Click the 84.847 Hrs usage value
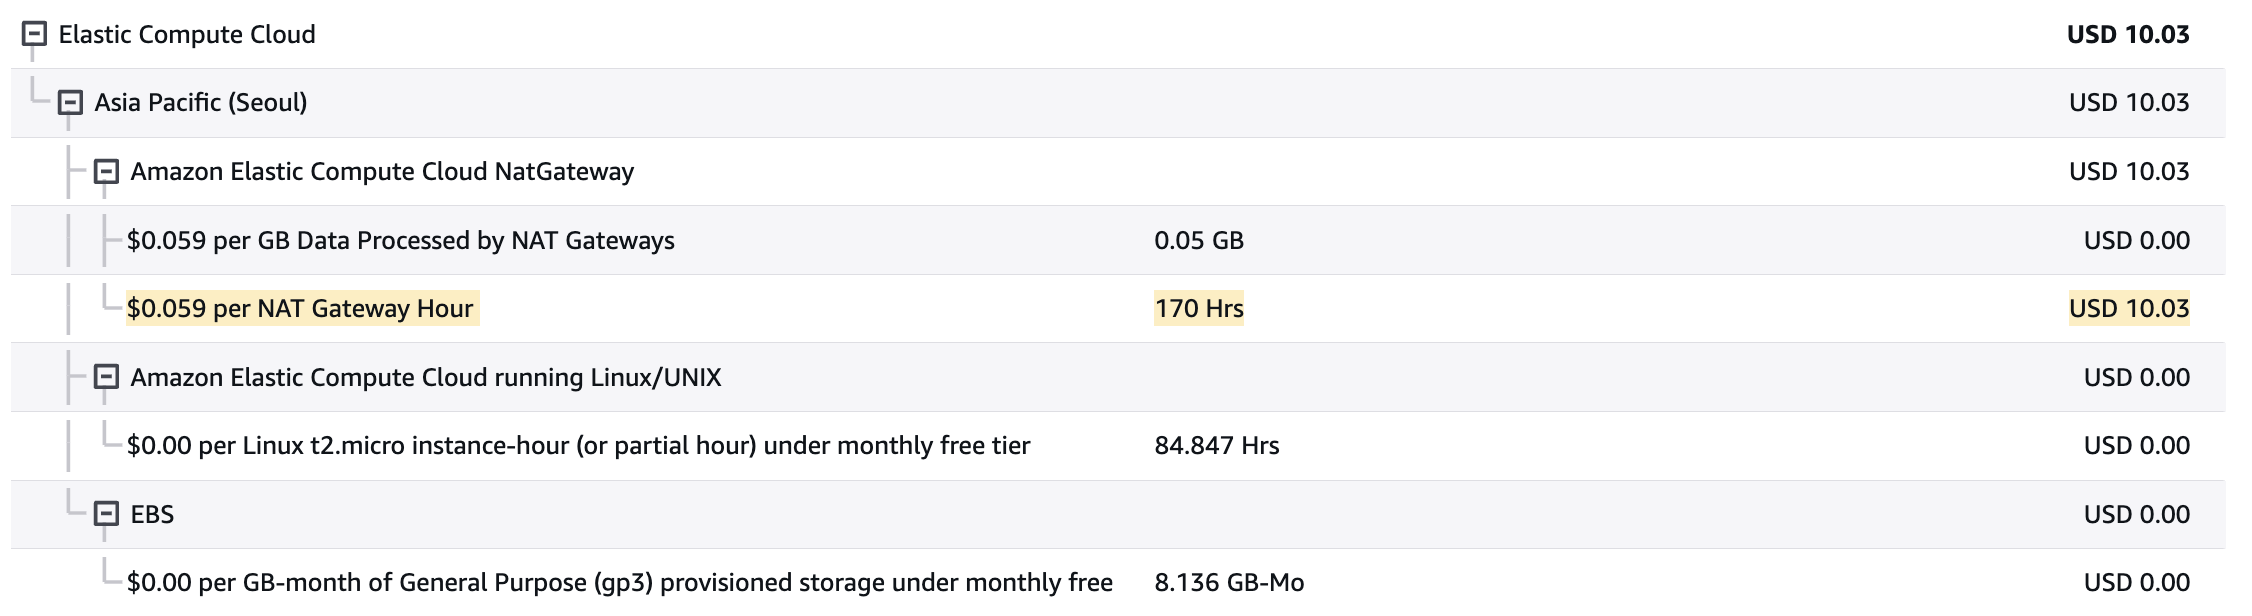This screenshot has width=2252, height=616. tap(1217, 445)
